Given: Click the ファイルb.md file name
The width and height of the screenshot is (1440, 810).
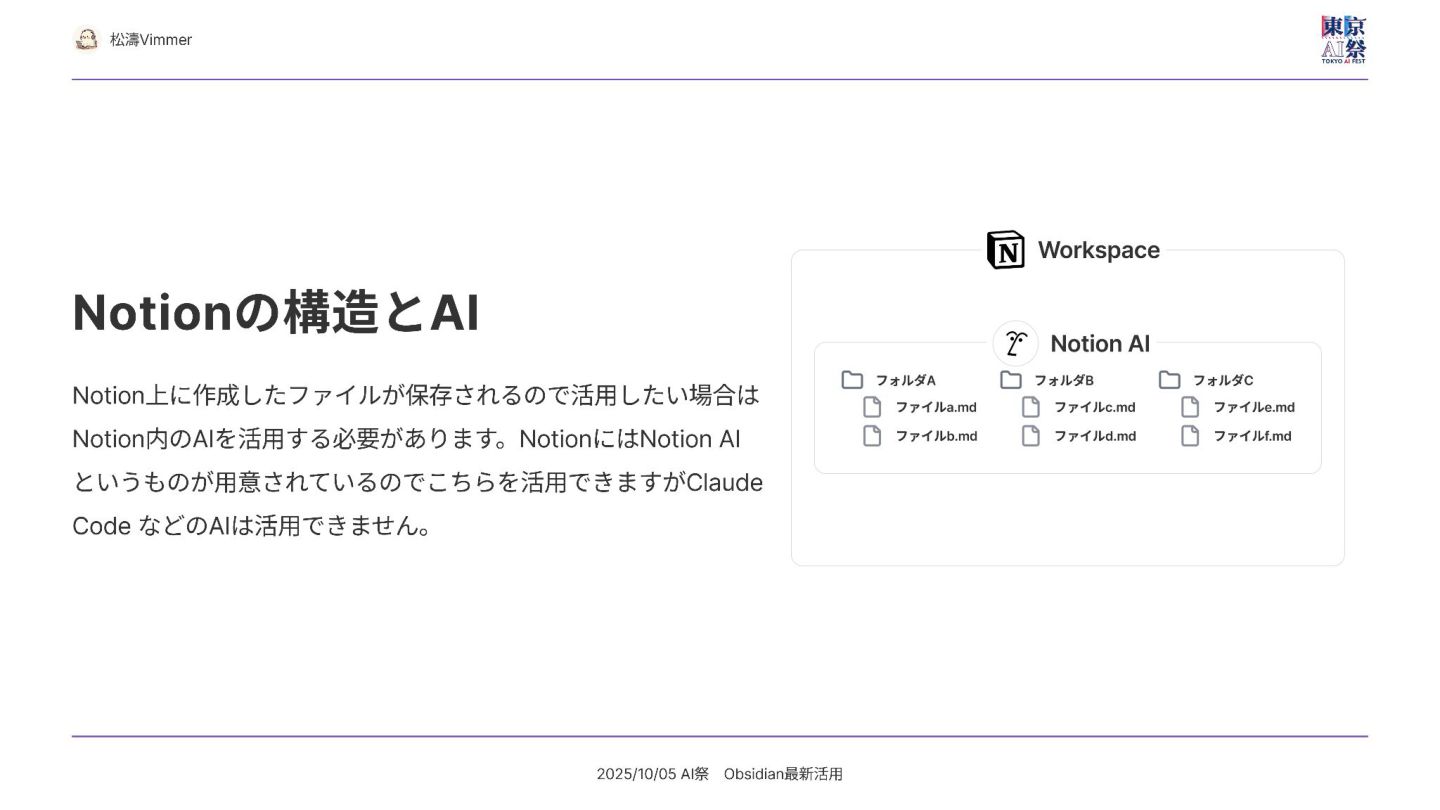Looking at the screenshot, I should (x=936, y=436).
